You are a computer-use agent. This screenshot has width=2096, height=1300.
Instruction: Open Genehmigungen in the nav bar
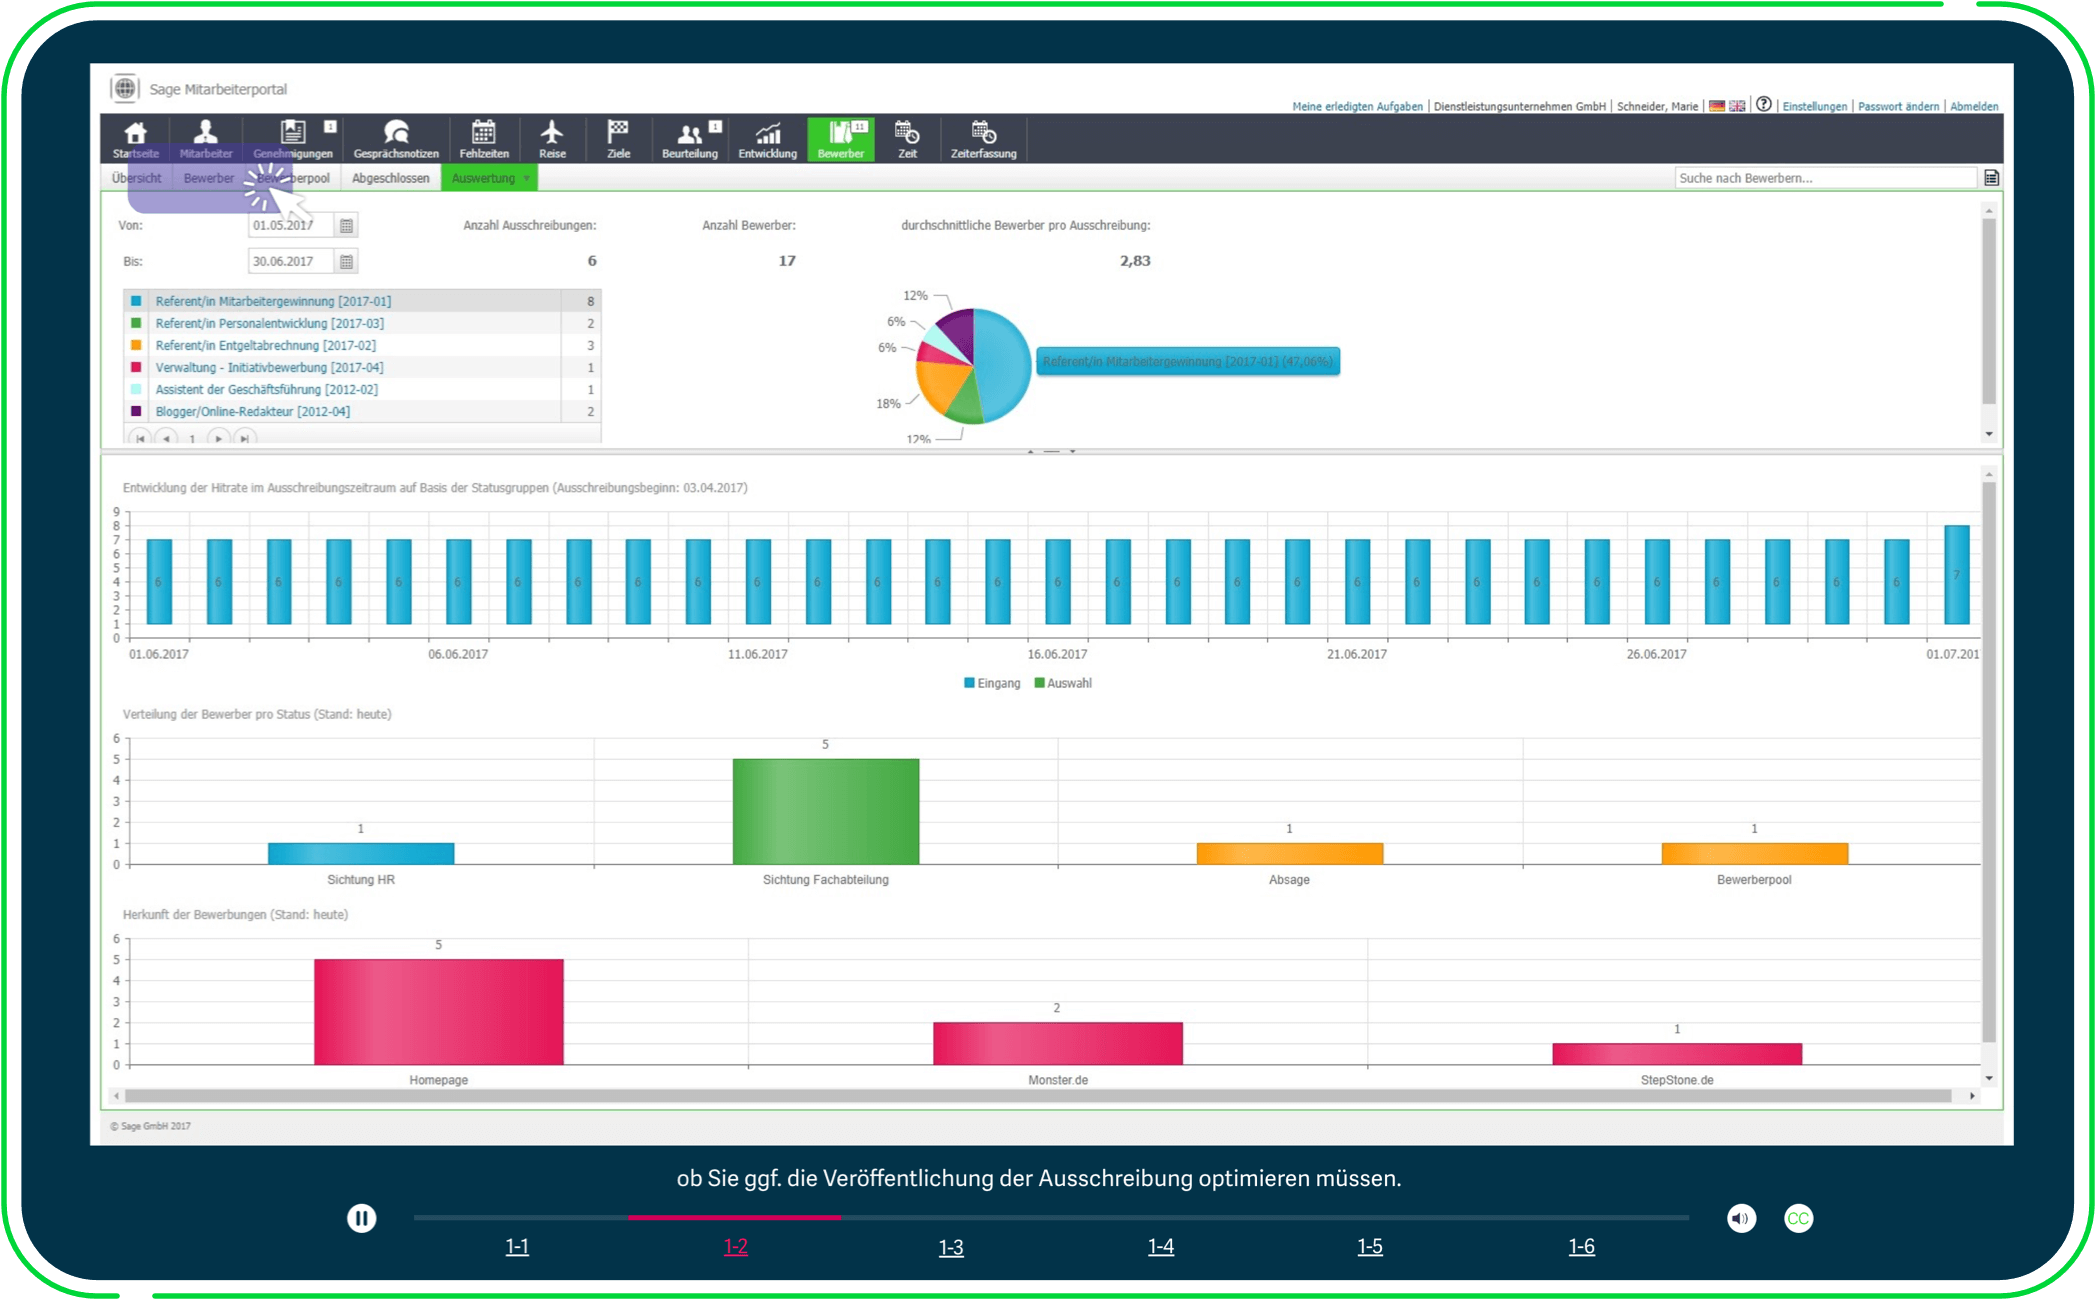point(293,138)
